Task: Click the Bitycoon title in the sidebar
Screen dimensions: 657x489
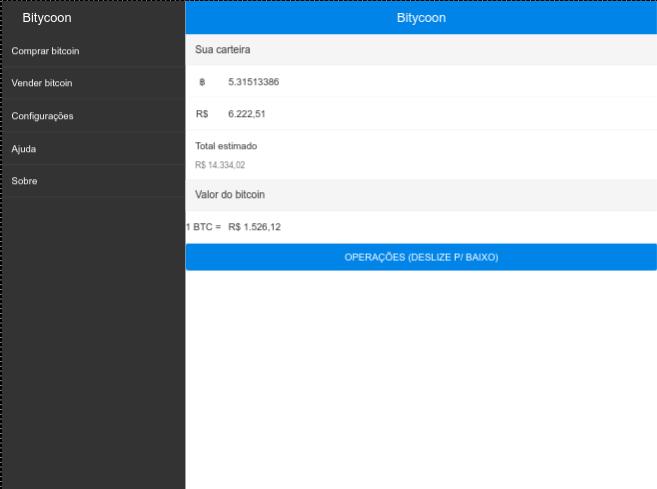Action: coord(47,18)
